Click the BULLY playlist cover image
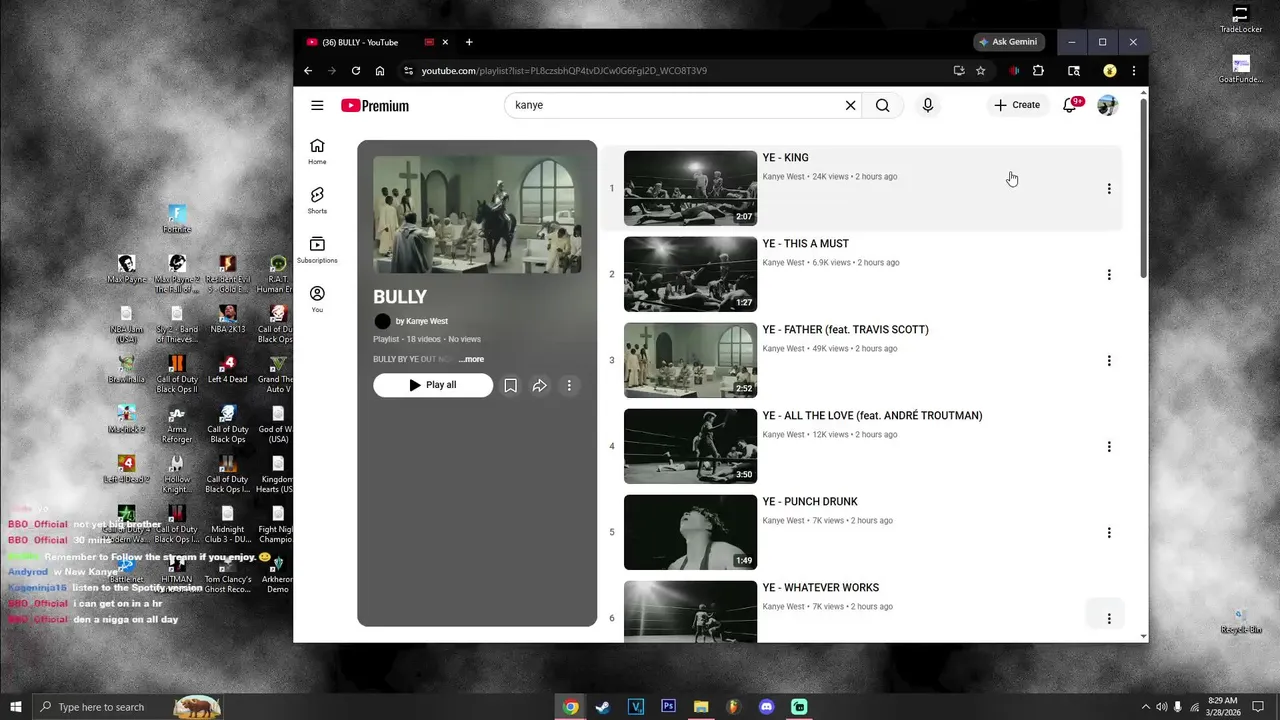 point(477,215)
